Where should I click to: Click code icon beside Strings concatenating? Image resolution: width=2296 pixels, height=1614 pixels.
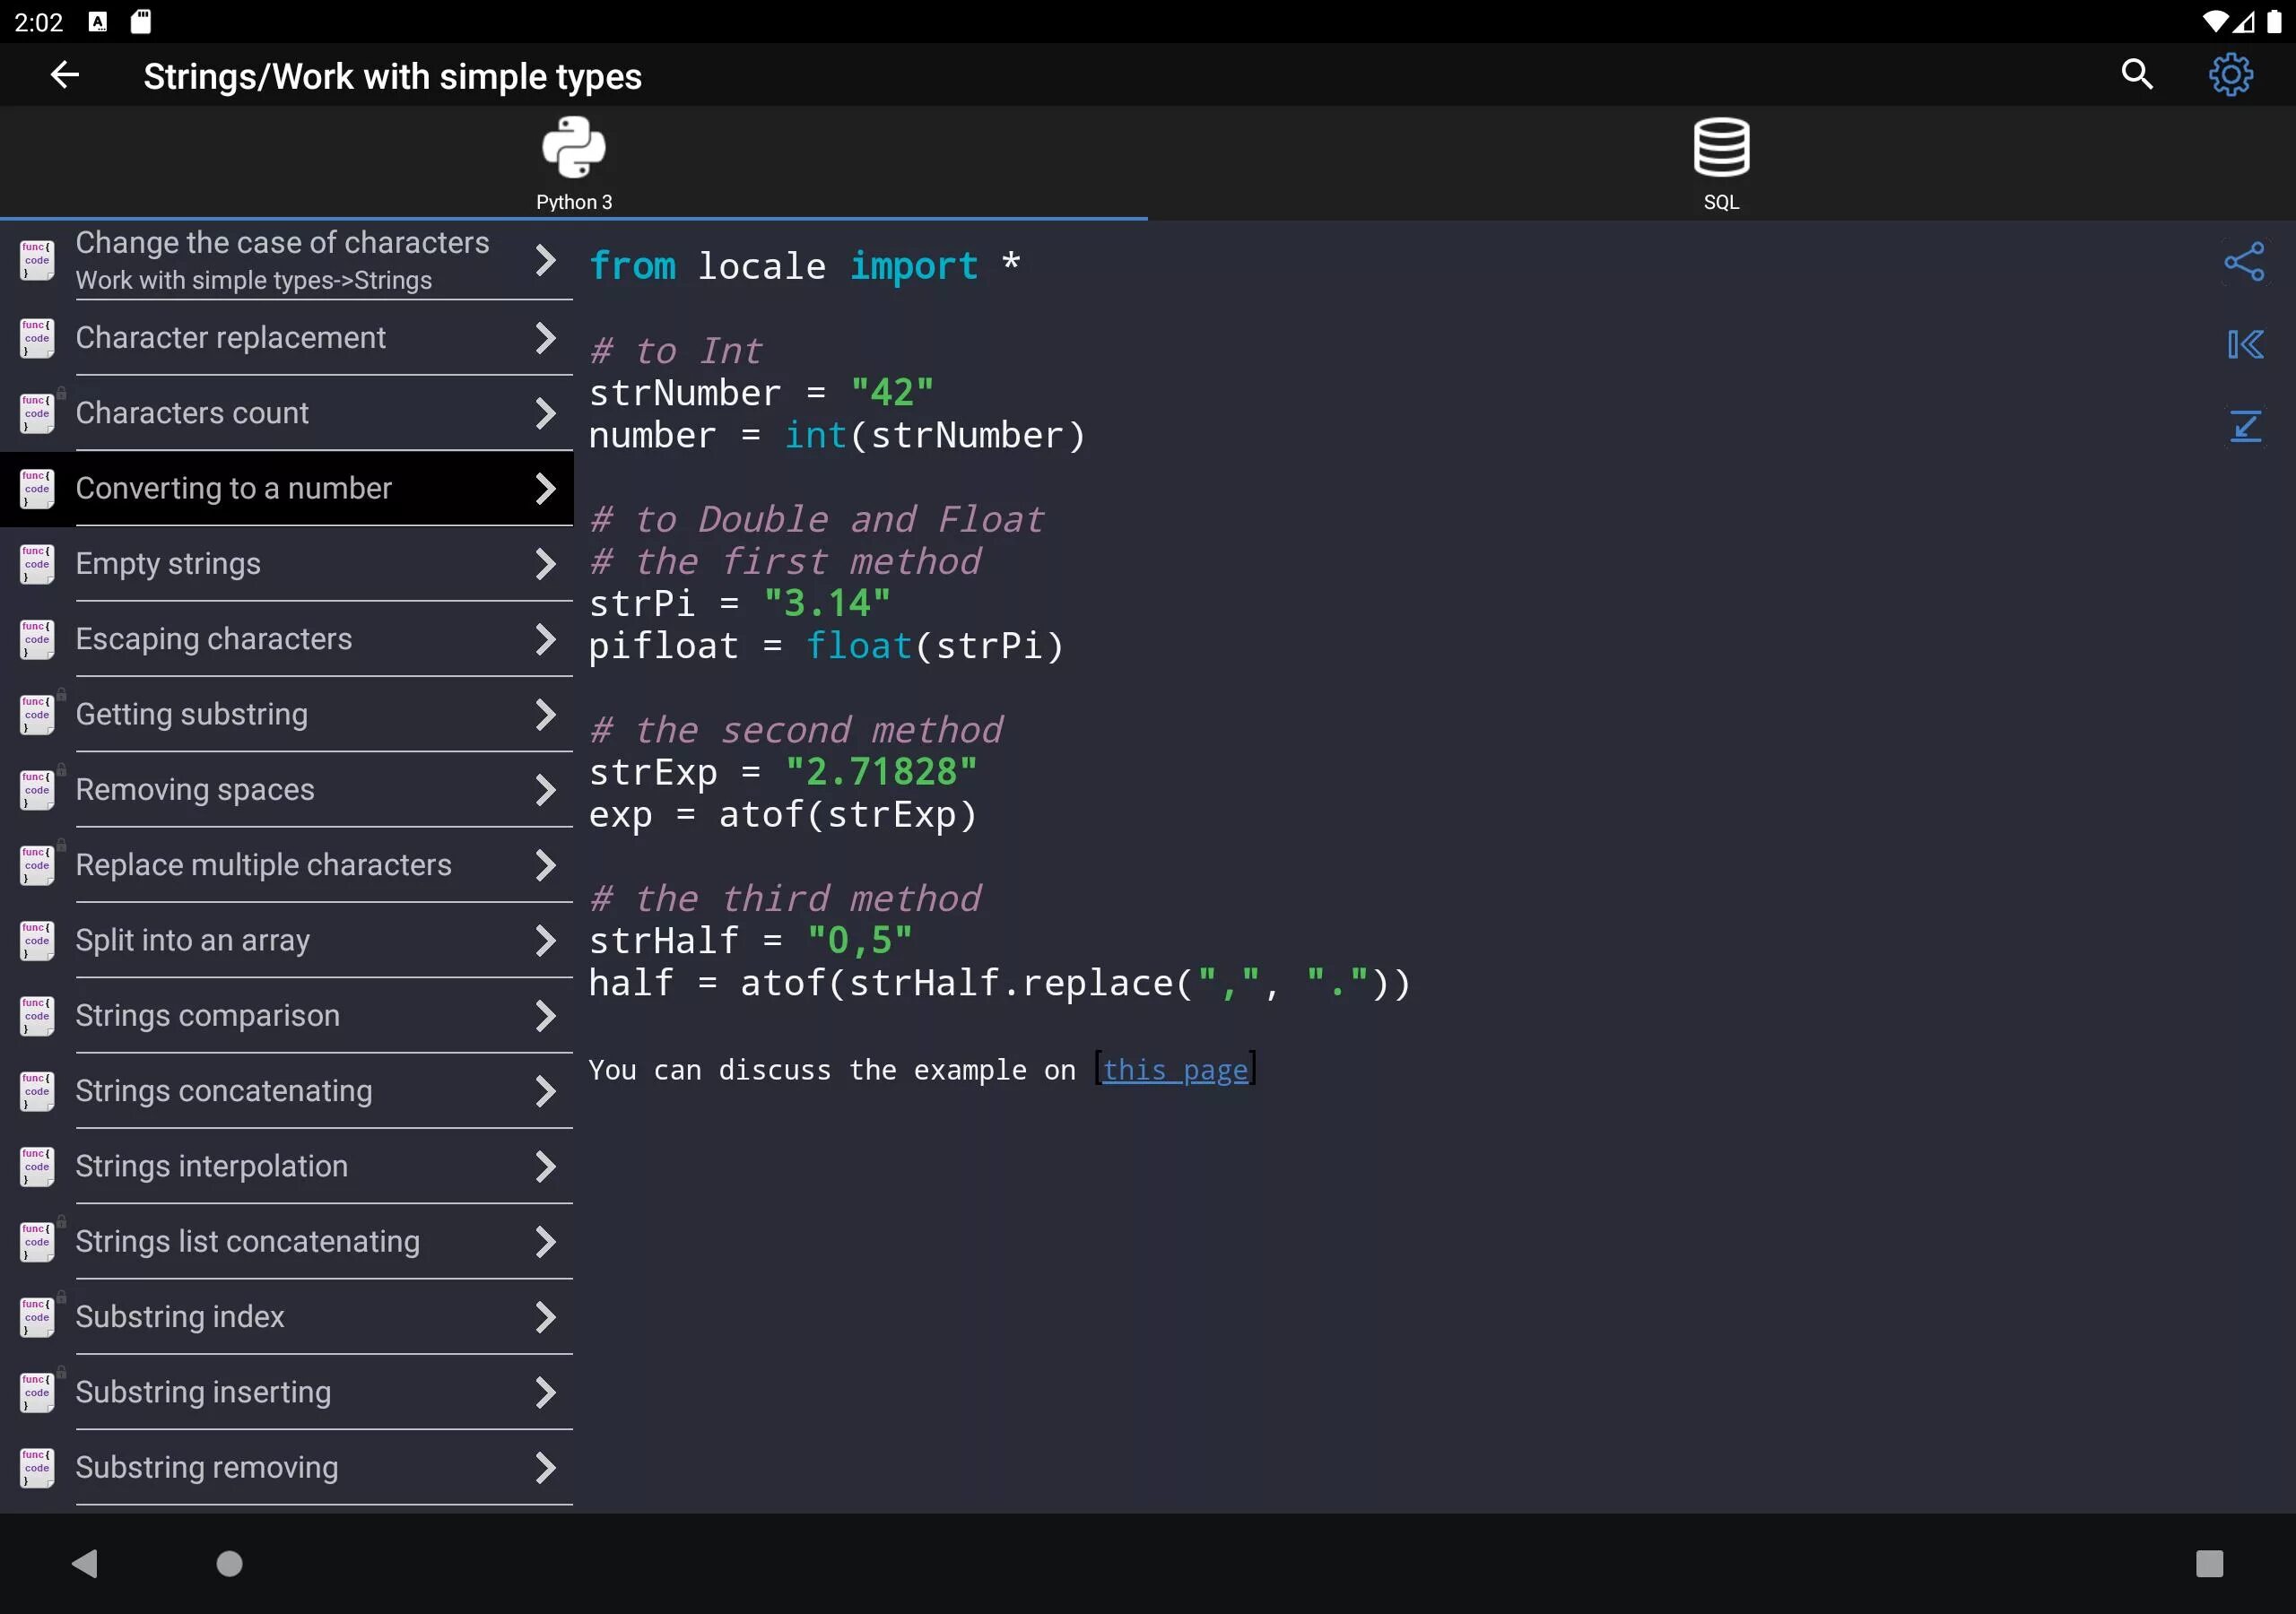point(37,1091)
